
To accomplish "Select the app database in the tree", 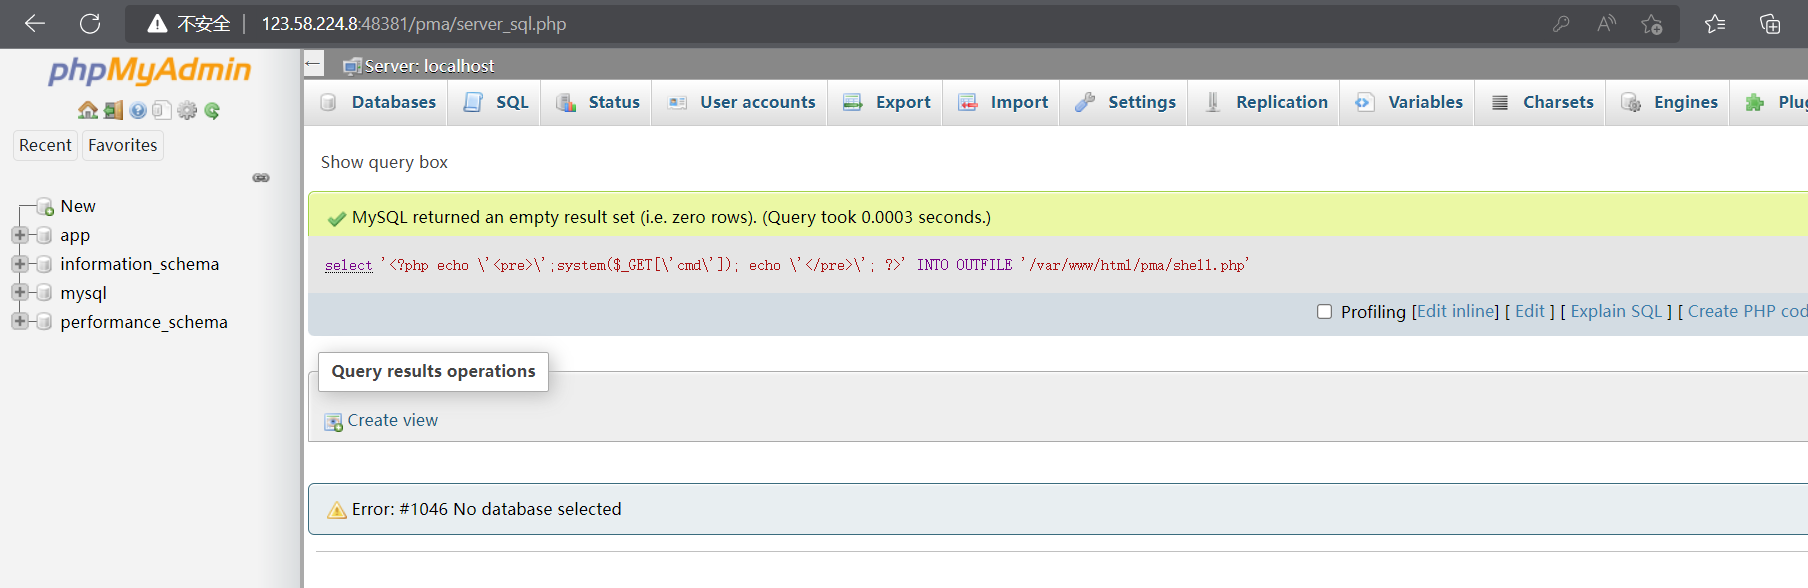I will tap(75, 236).
